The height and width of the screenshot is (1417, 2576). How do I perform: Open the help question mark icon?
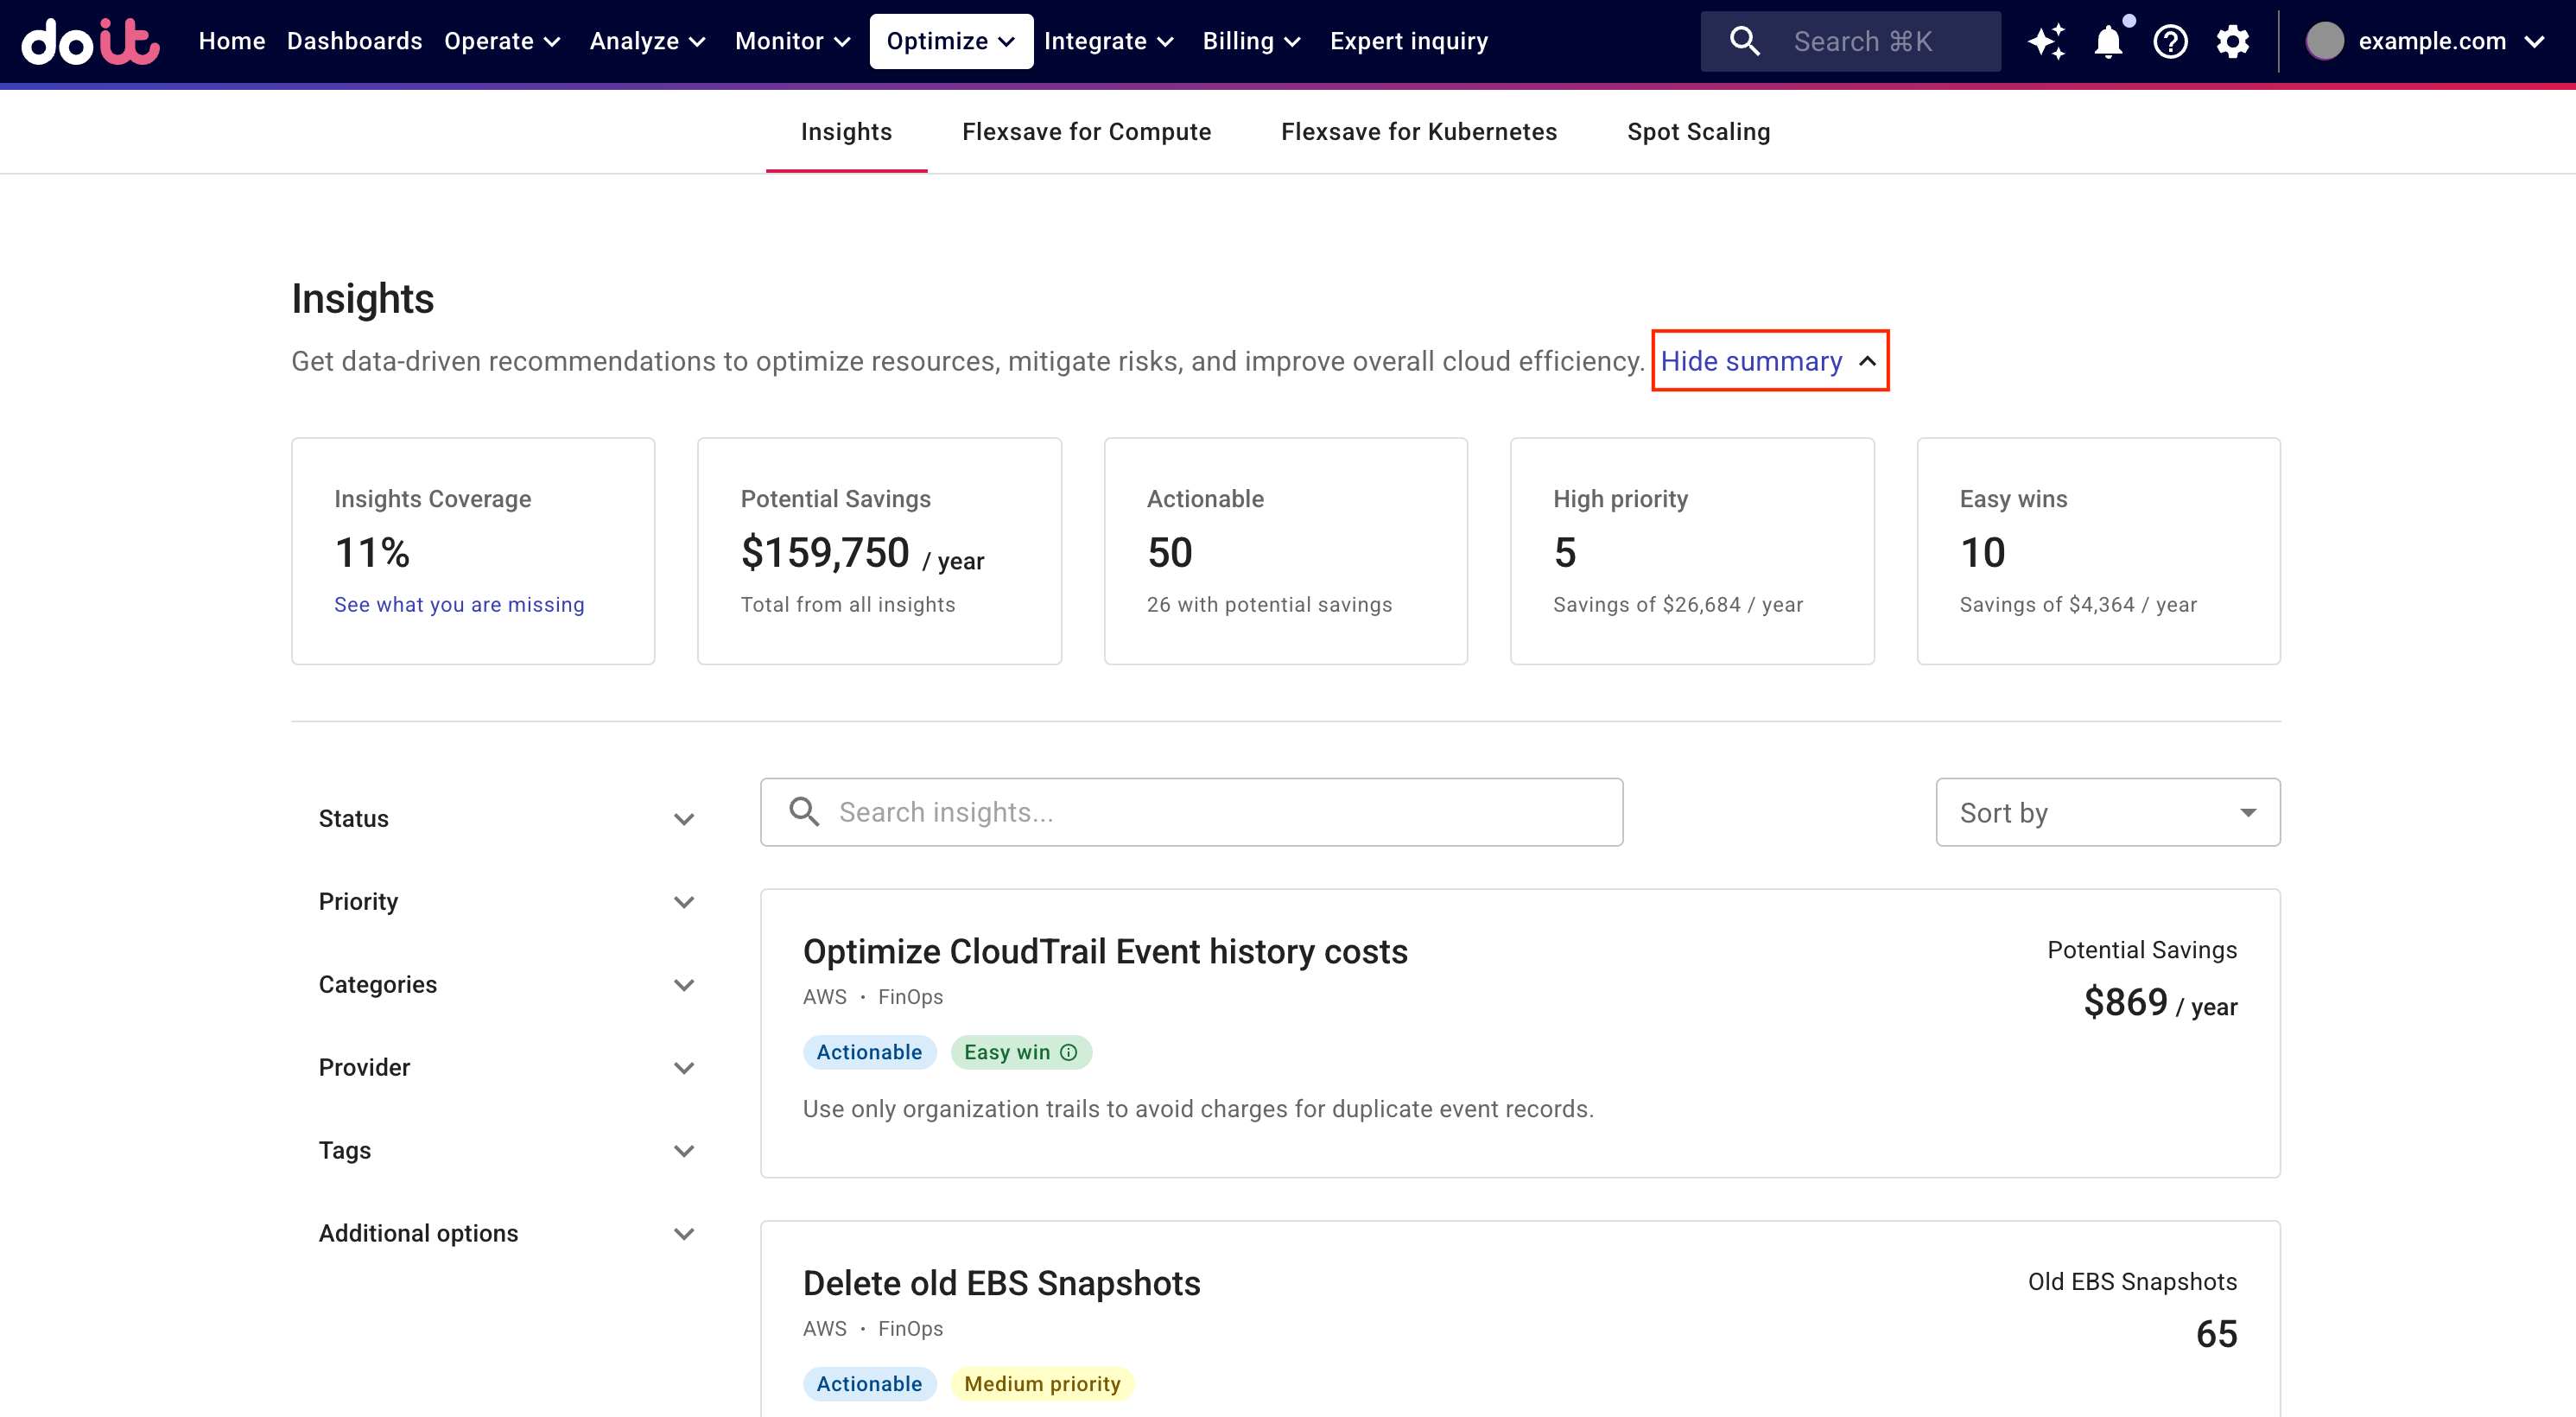click(x=2170, y=41)
